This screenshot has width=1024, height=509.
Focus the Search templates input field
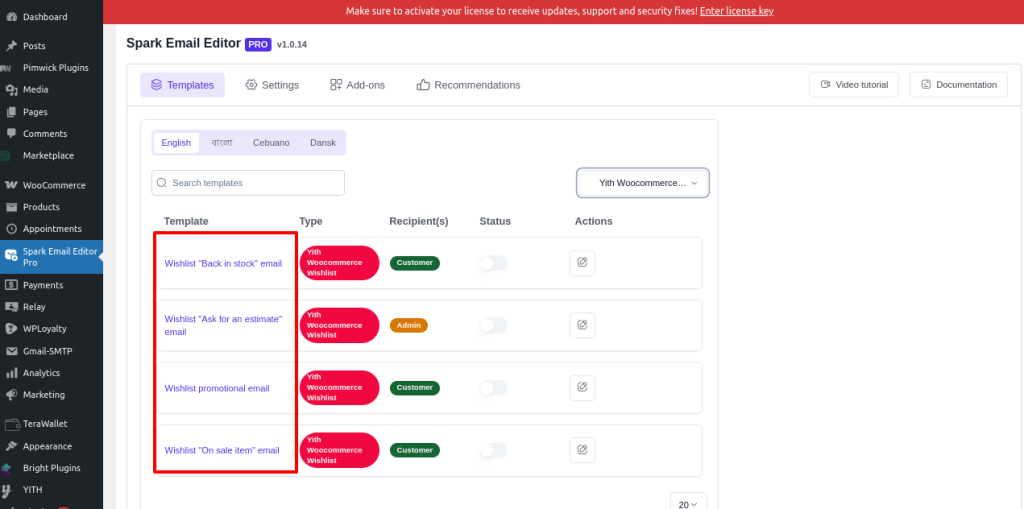pos(248,183)
